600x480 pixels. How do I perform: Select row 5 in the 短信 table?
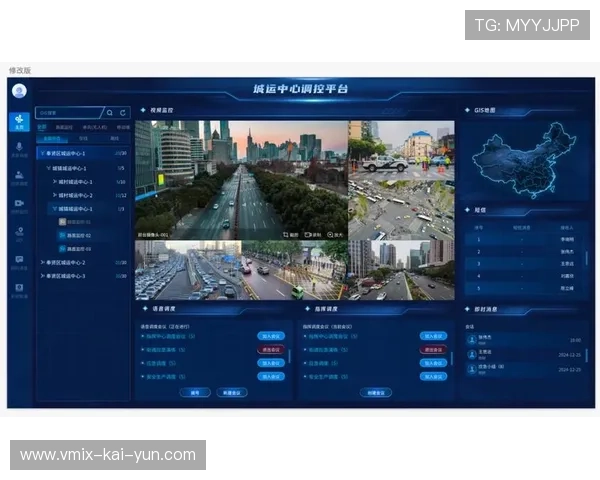[524, 288]
